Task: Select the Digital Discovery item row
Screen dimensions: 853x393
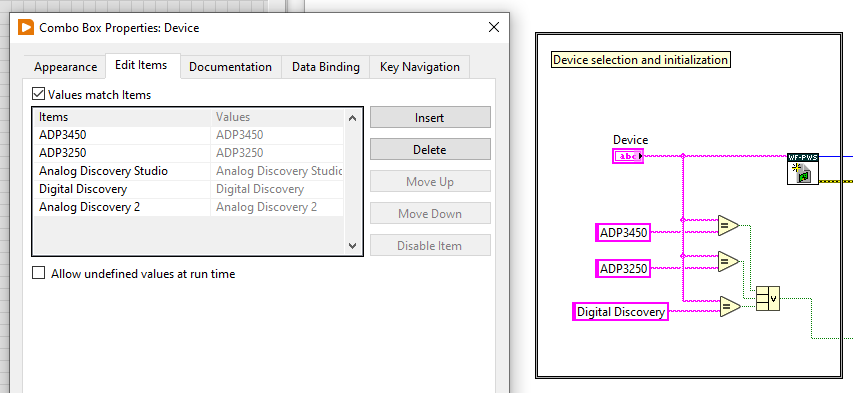Action: coord(122,189)
